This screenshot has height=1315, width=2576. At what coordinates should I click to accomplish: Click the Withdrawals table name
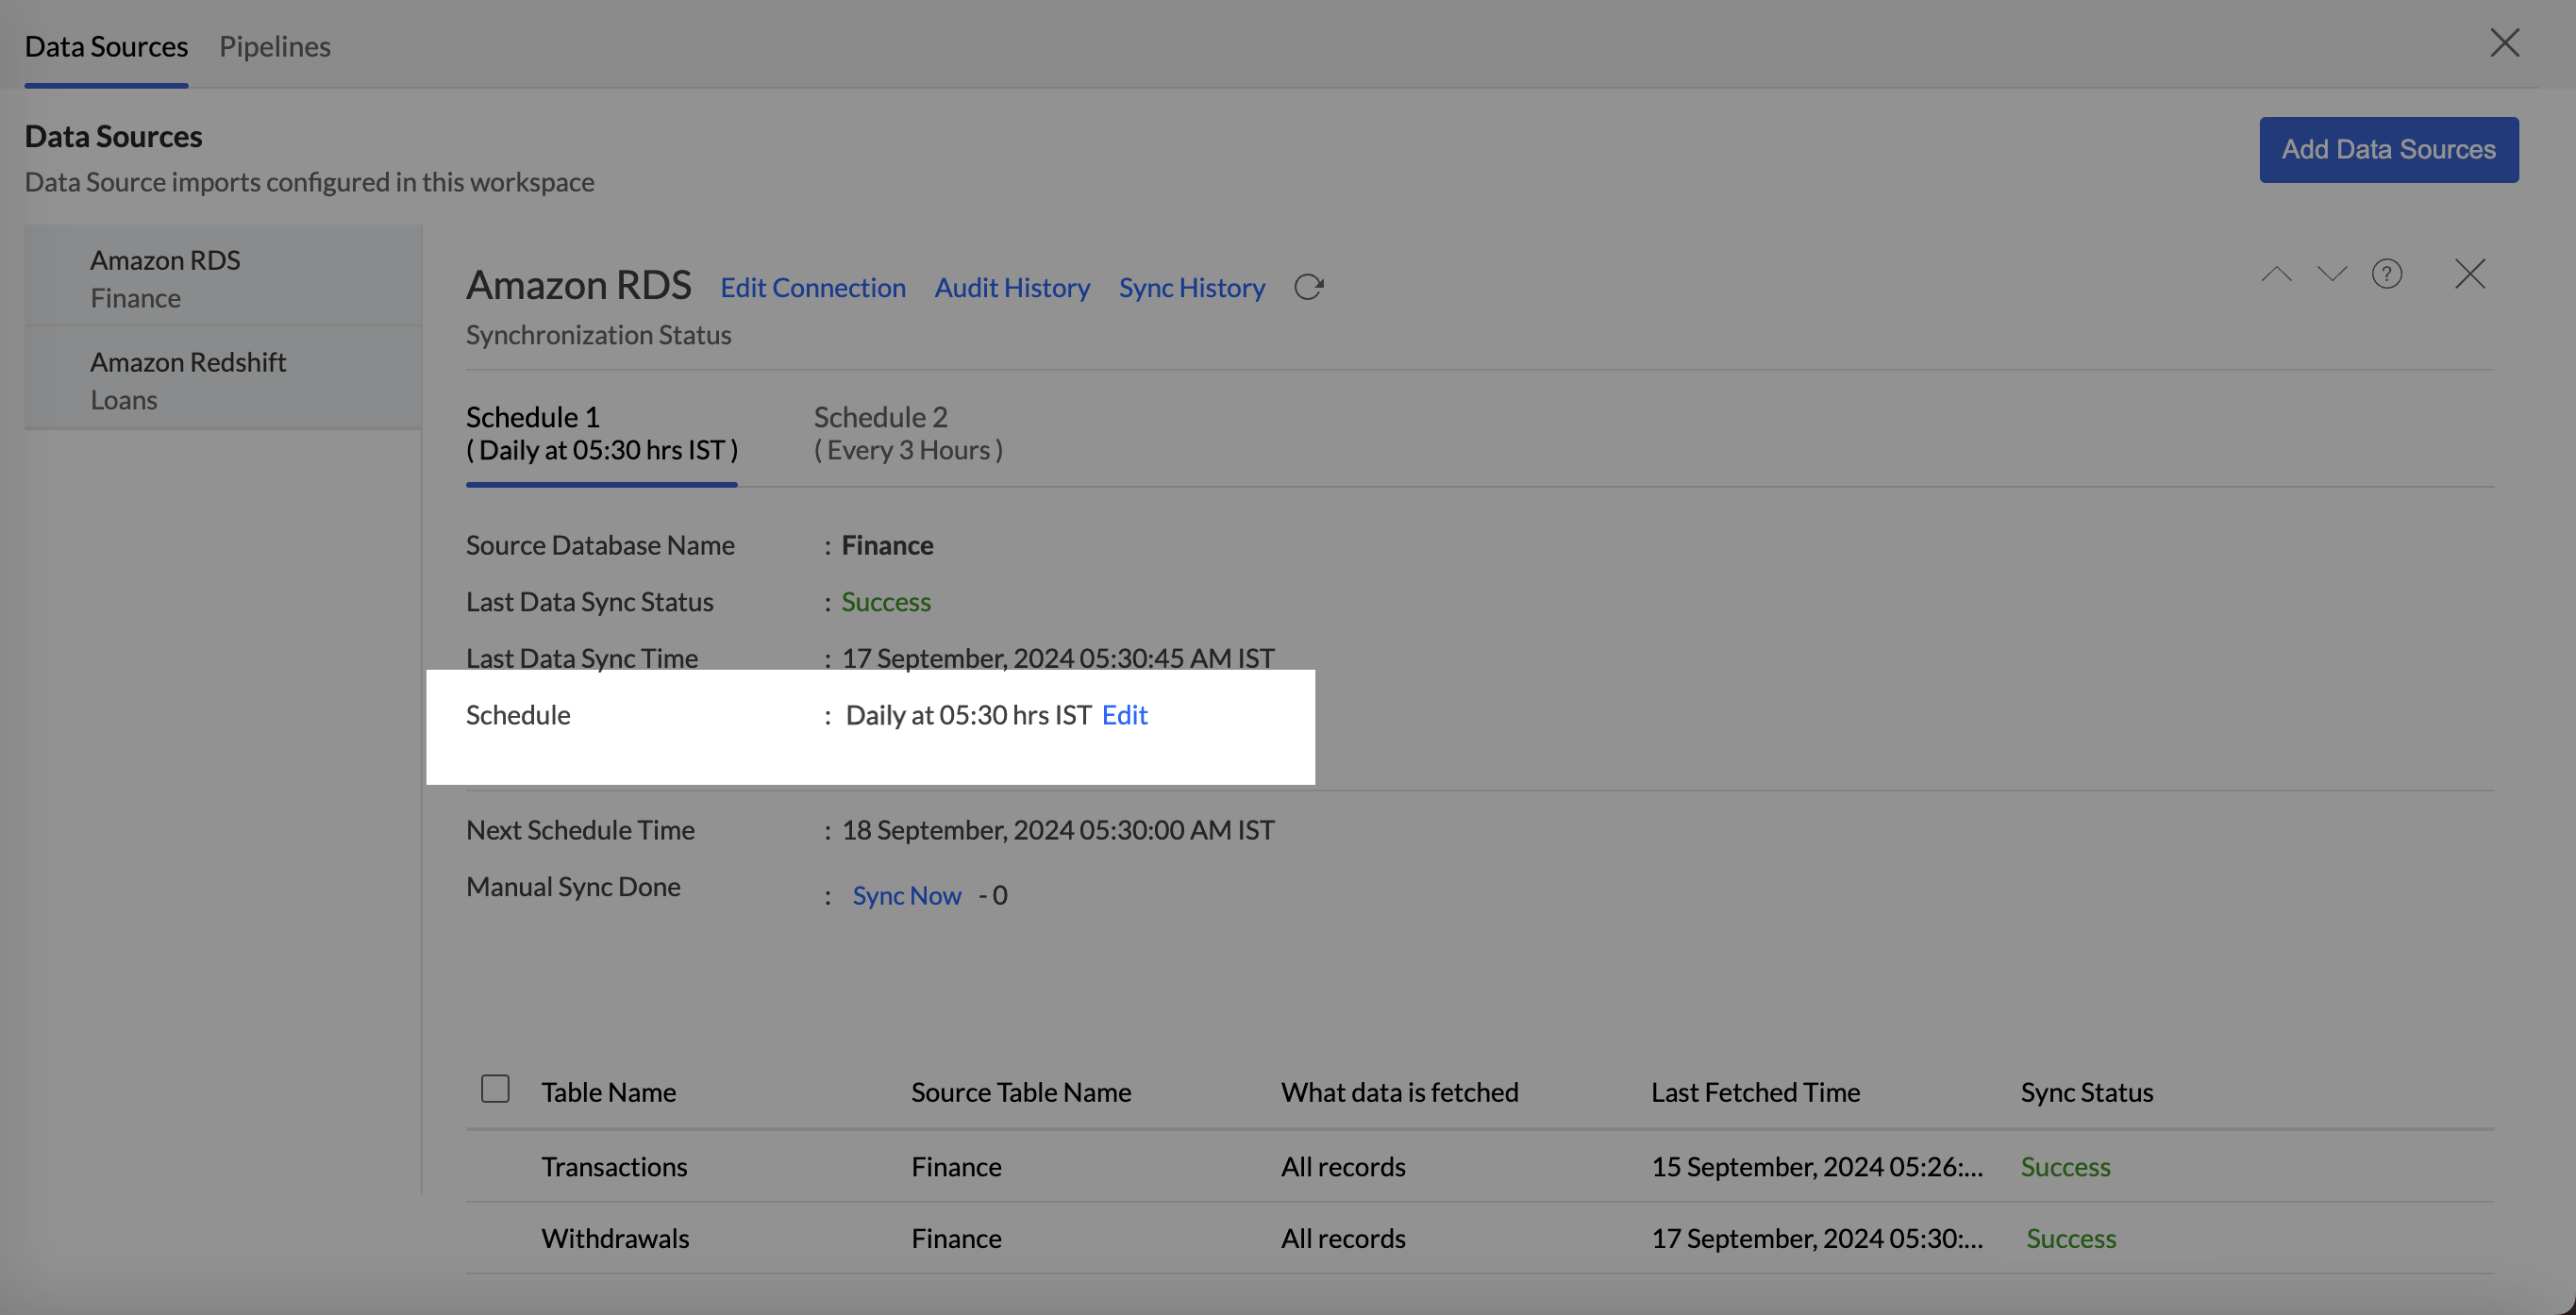pos(615,1238)
